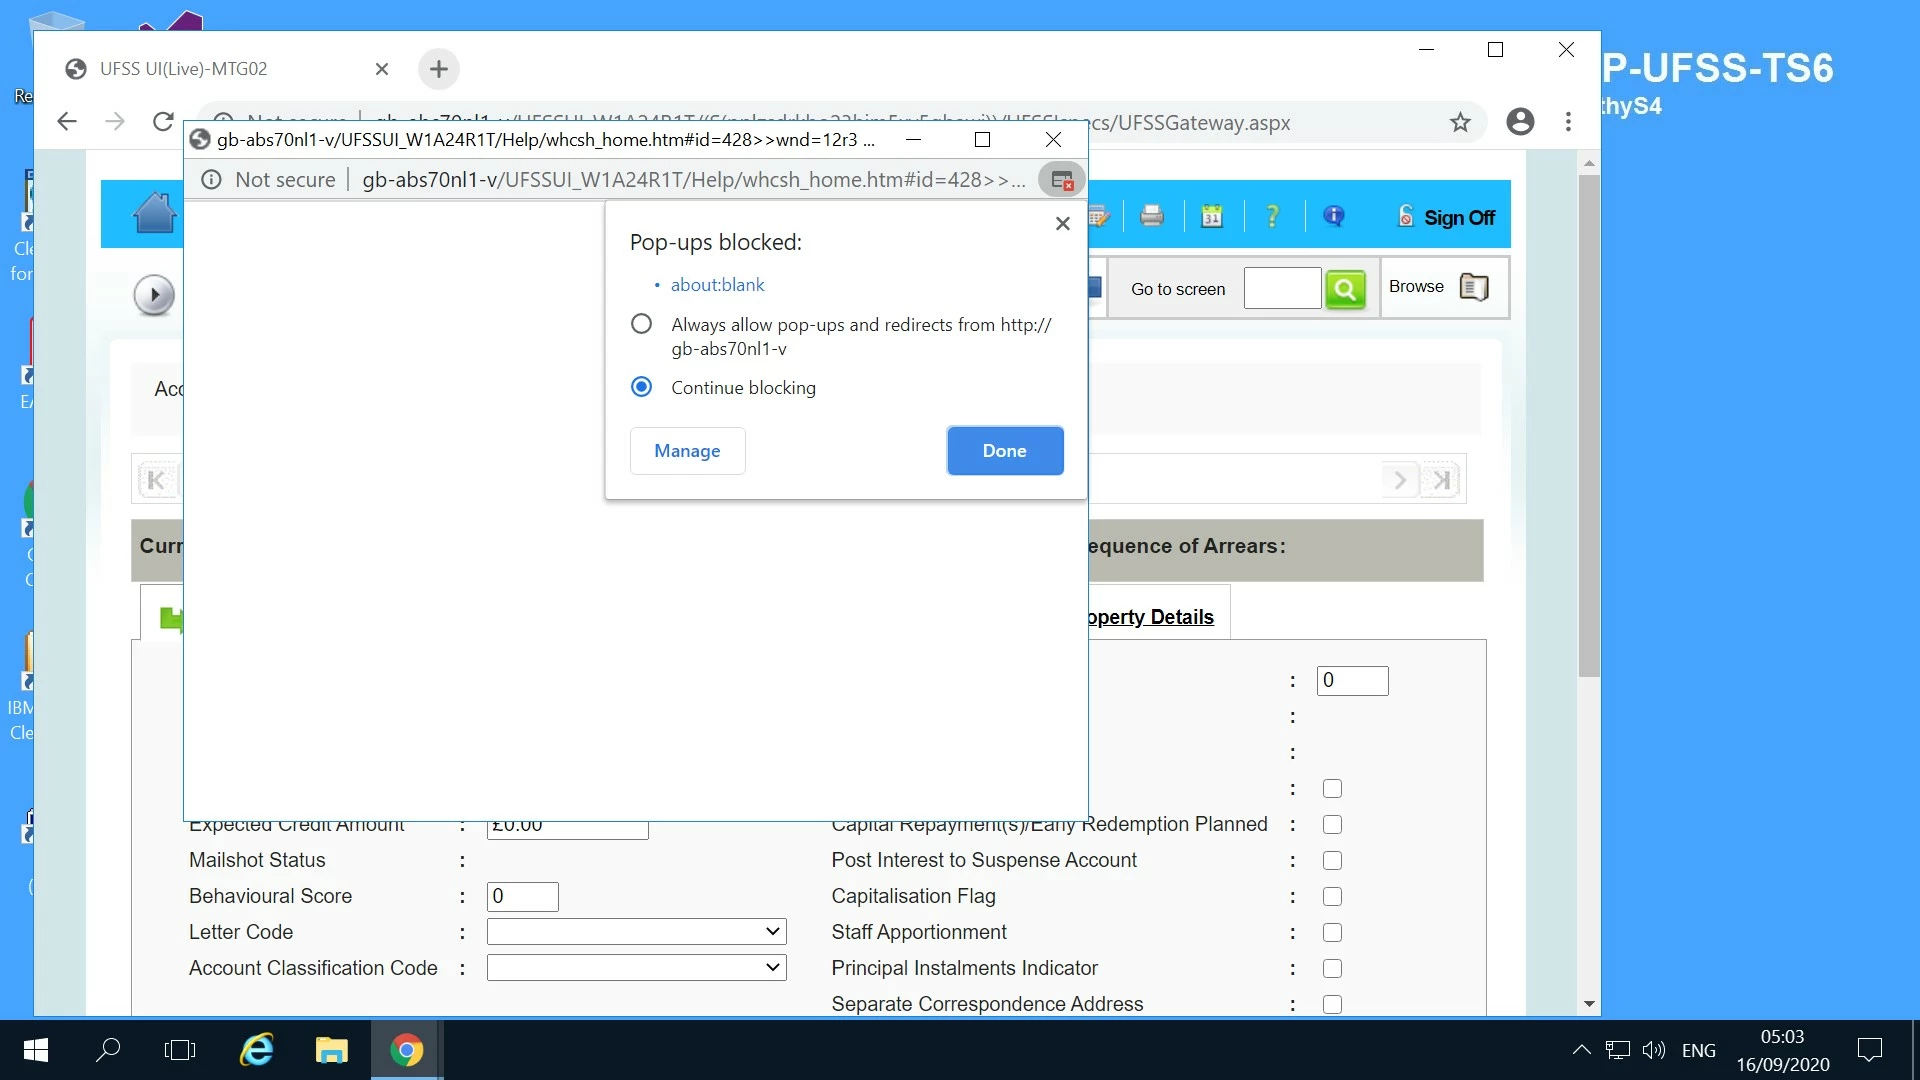Expand the Letter Code dropdown
This screenshot has height=1080, width=1920.
click(636, 932)
